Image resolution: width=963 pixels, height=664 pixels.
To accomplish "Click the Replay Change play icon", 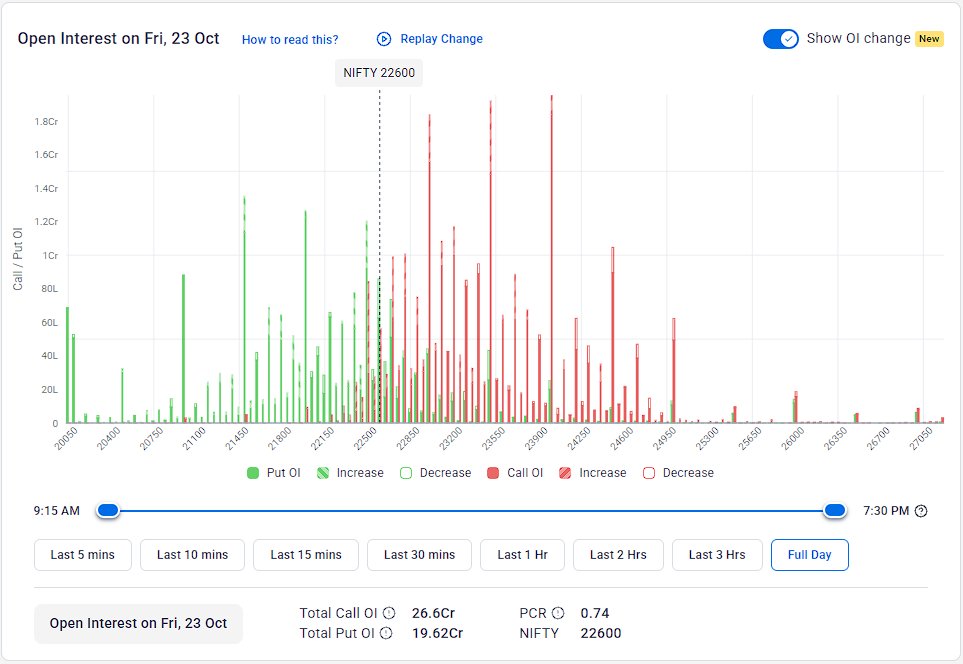I will click(x=384, y=39).
